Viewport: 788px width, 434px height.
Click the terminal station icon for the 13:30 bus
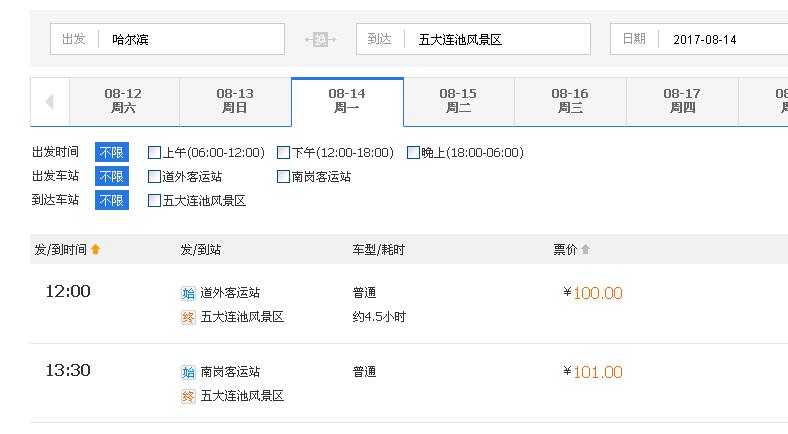(x=188, y=396)
